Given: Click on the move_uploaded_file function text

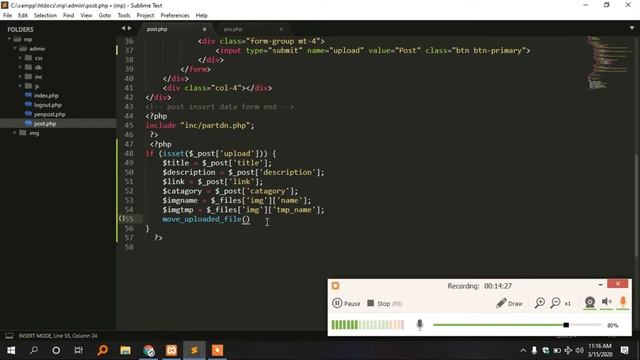Looking at the screenshot, I should 202,219.
